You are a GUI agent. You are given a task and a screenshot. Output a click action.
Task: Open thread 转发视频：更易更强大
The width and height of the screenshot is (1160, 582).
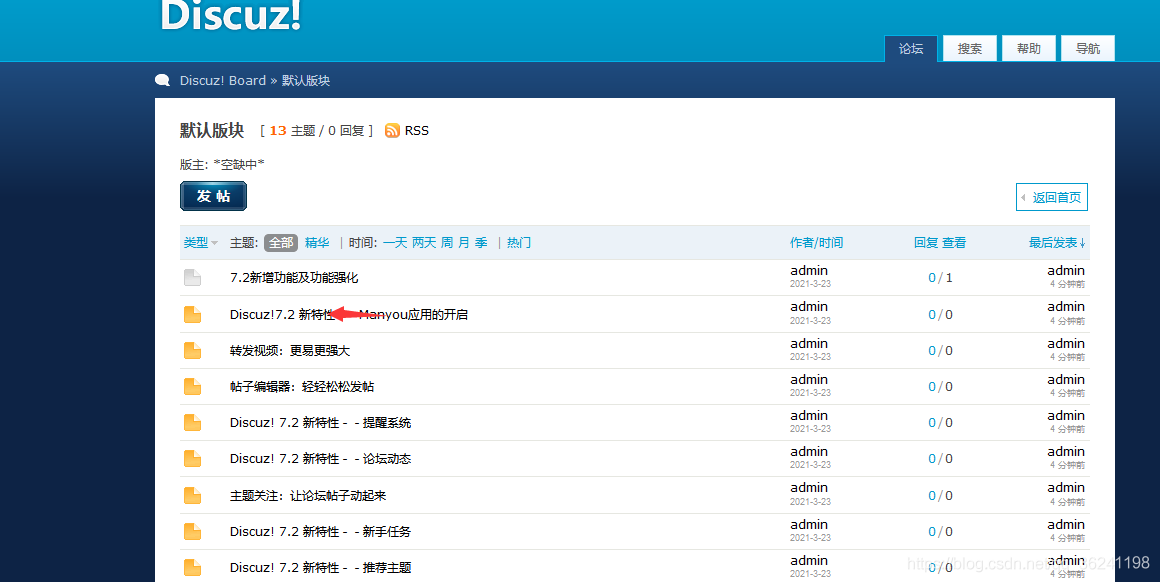coord(289,351)
